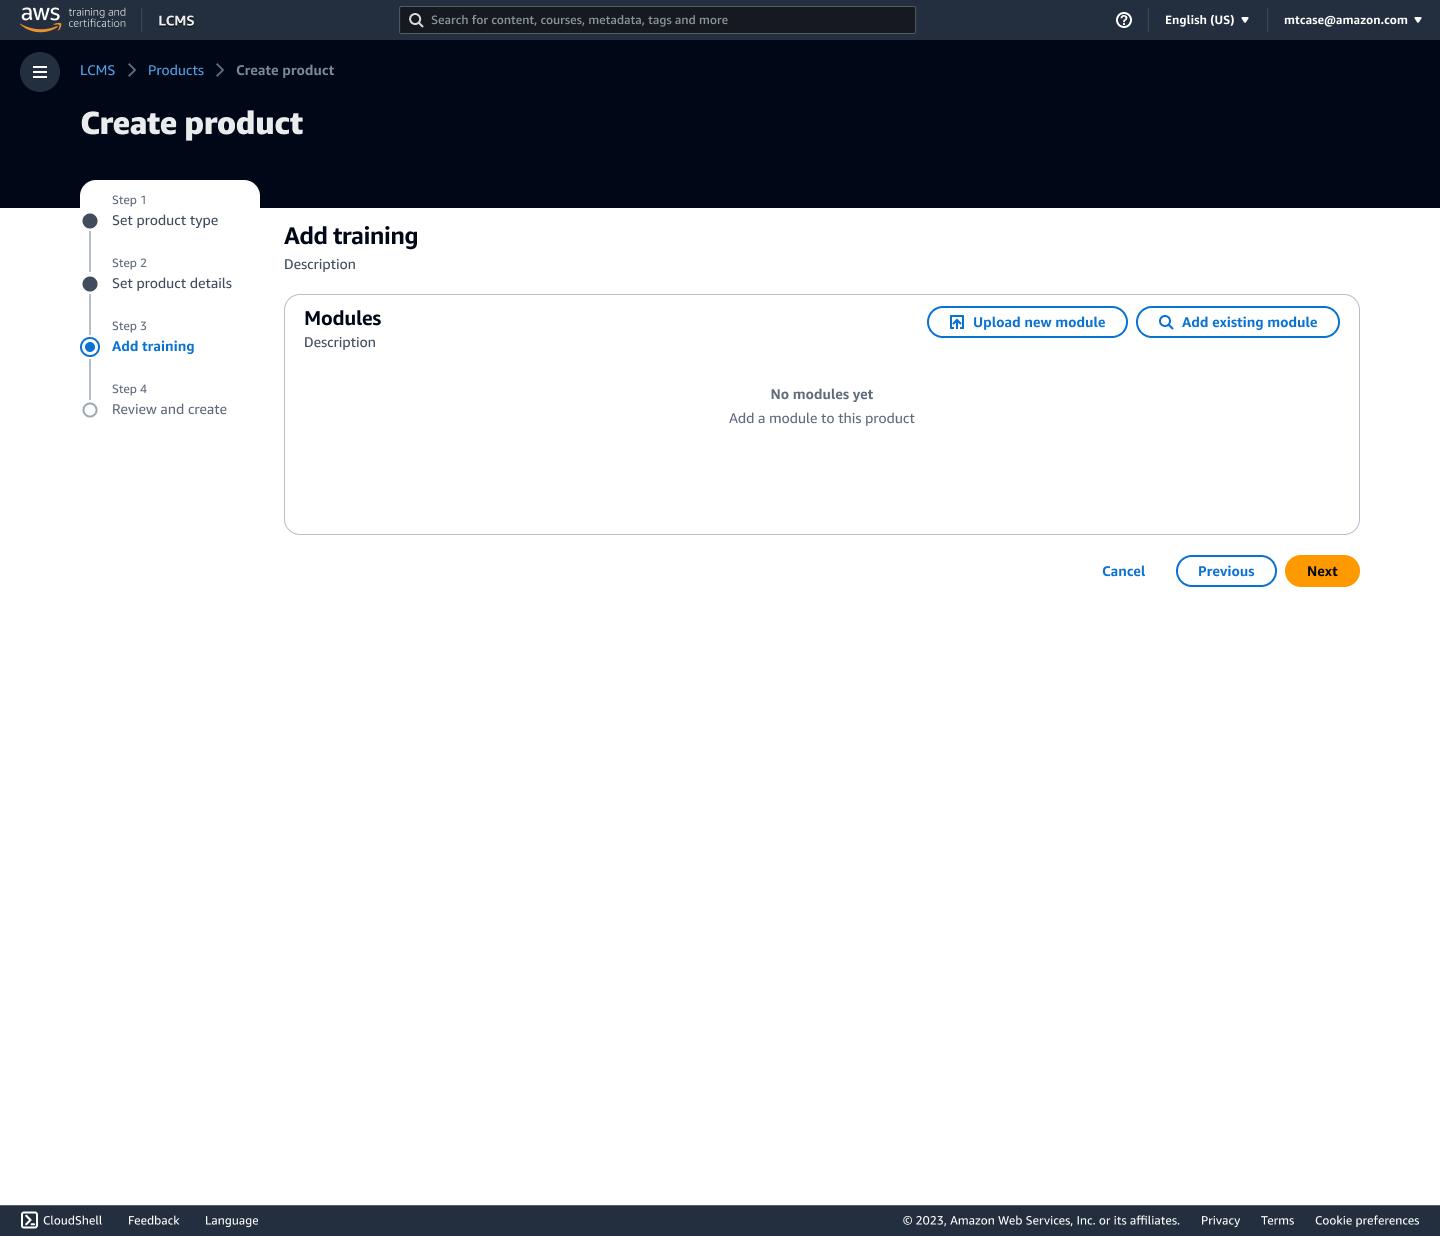Image resolution: width=1440 pixels, height=1236 pixels.
Task: Select the Step 2 Set product details indicator
Action: pos(90,284)
